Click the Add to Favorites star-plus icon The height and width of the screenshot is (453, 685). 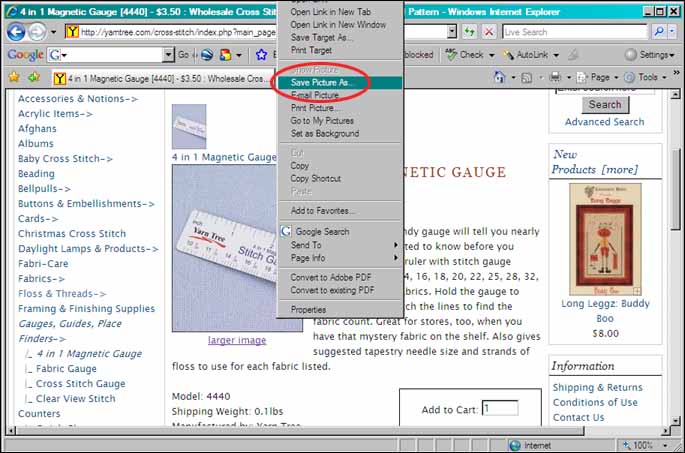coord(34,77)
